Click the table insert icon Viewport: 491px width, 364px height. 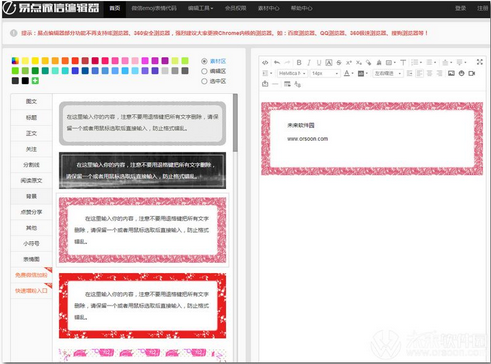click(x=287, y=84)
